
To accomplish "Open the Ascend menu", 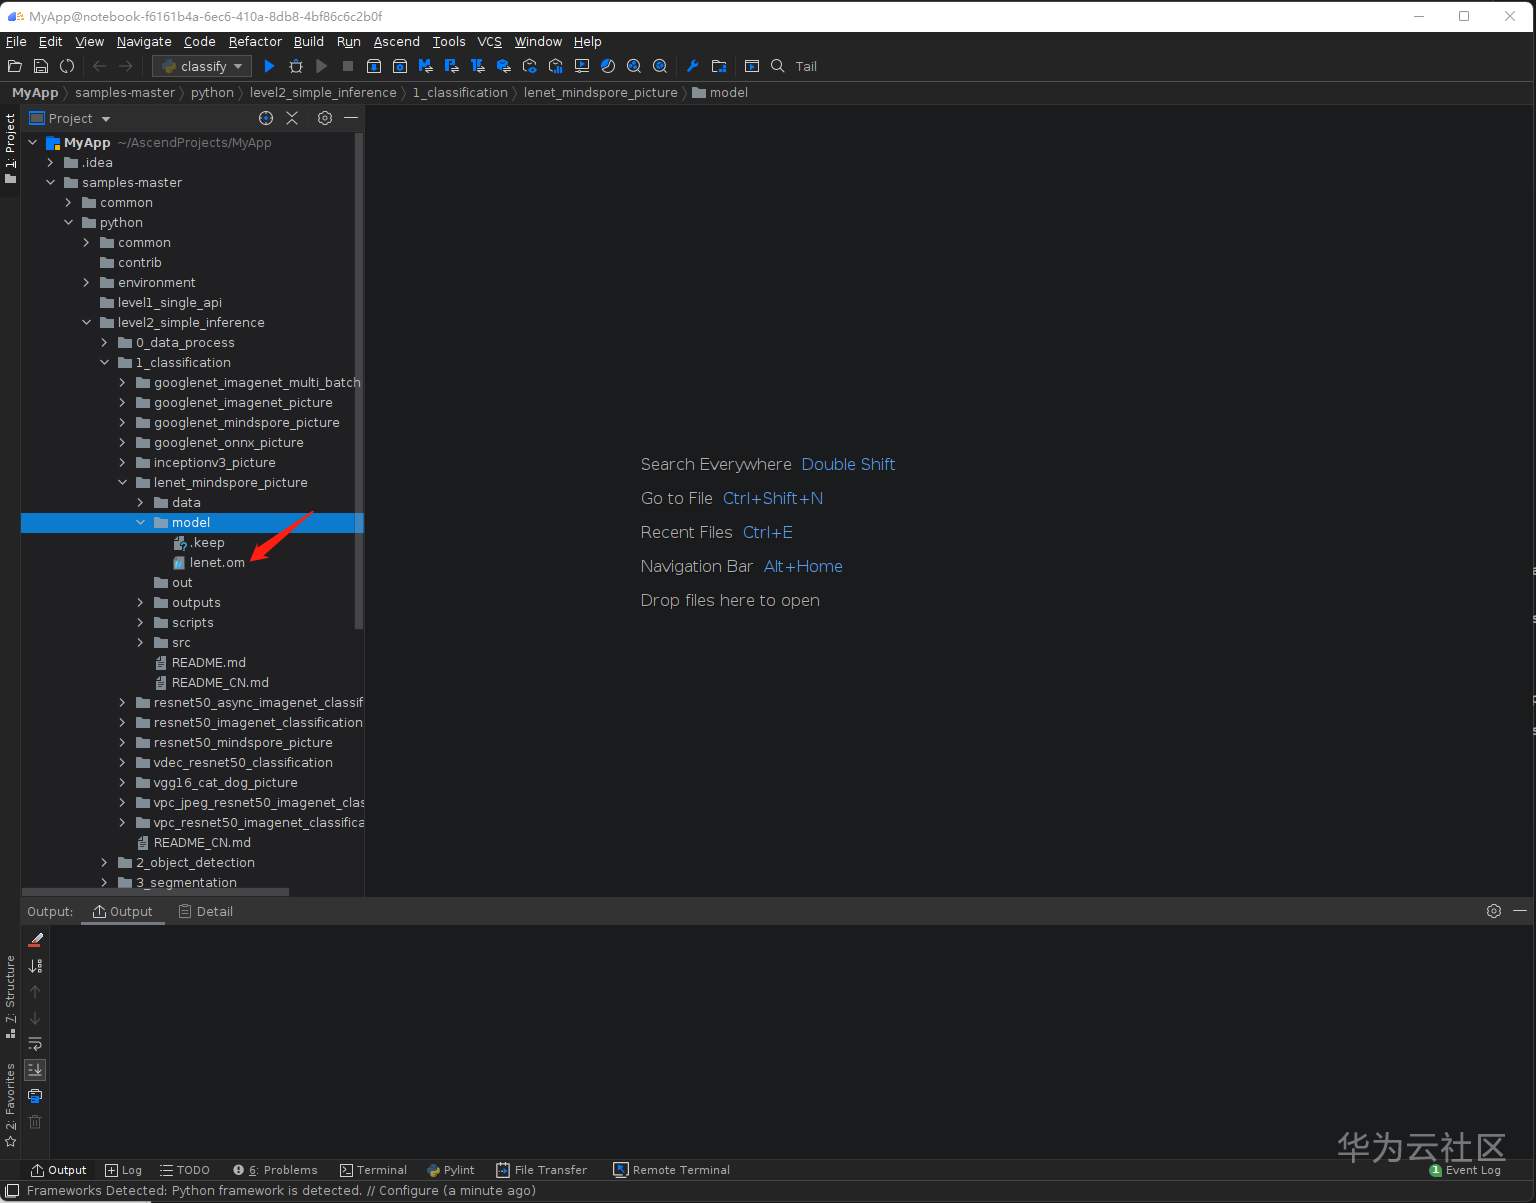I will coord(396,41).
